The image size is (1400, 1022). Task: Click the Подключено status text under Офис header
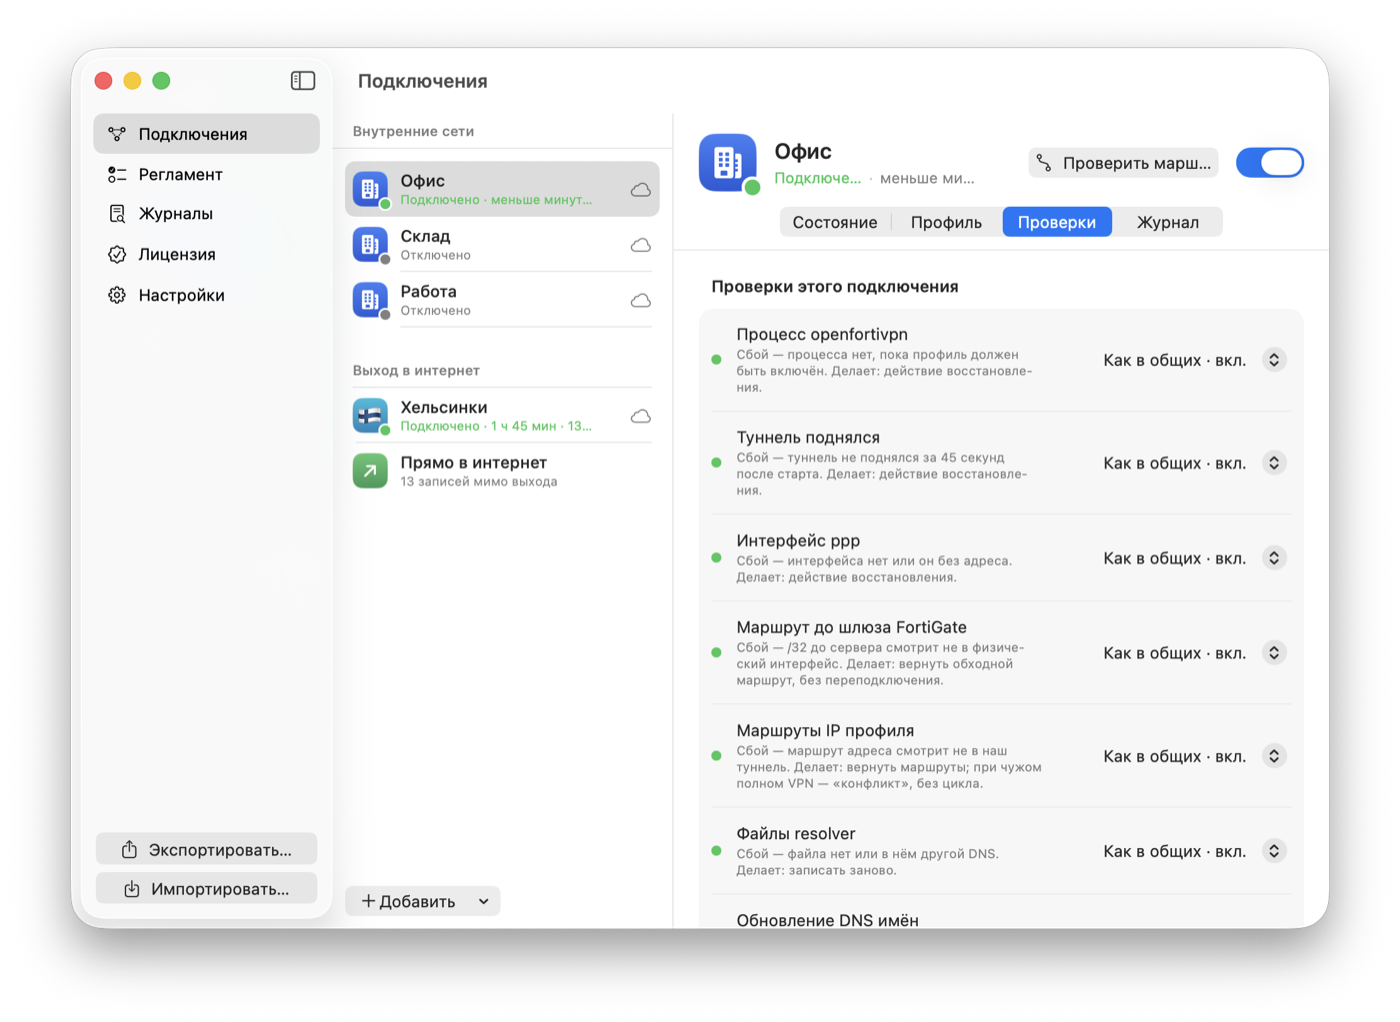coord(817,178)
